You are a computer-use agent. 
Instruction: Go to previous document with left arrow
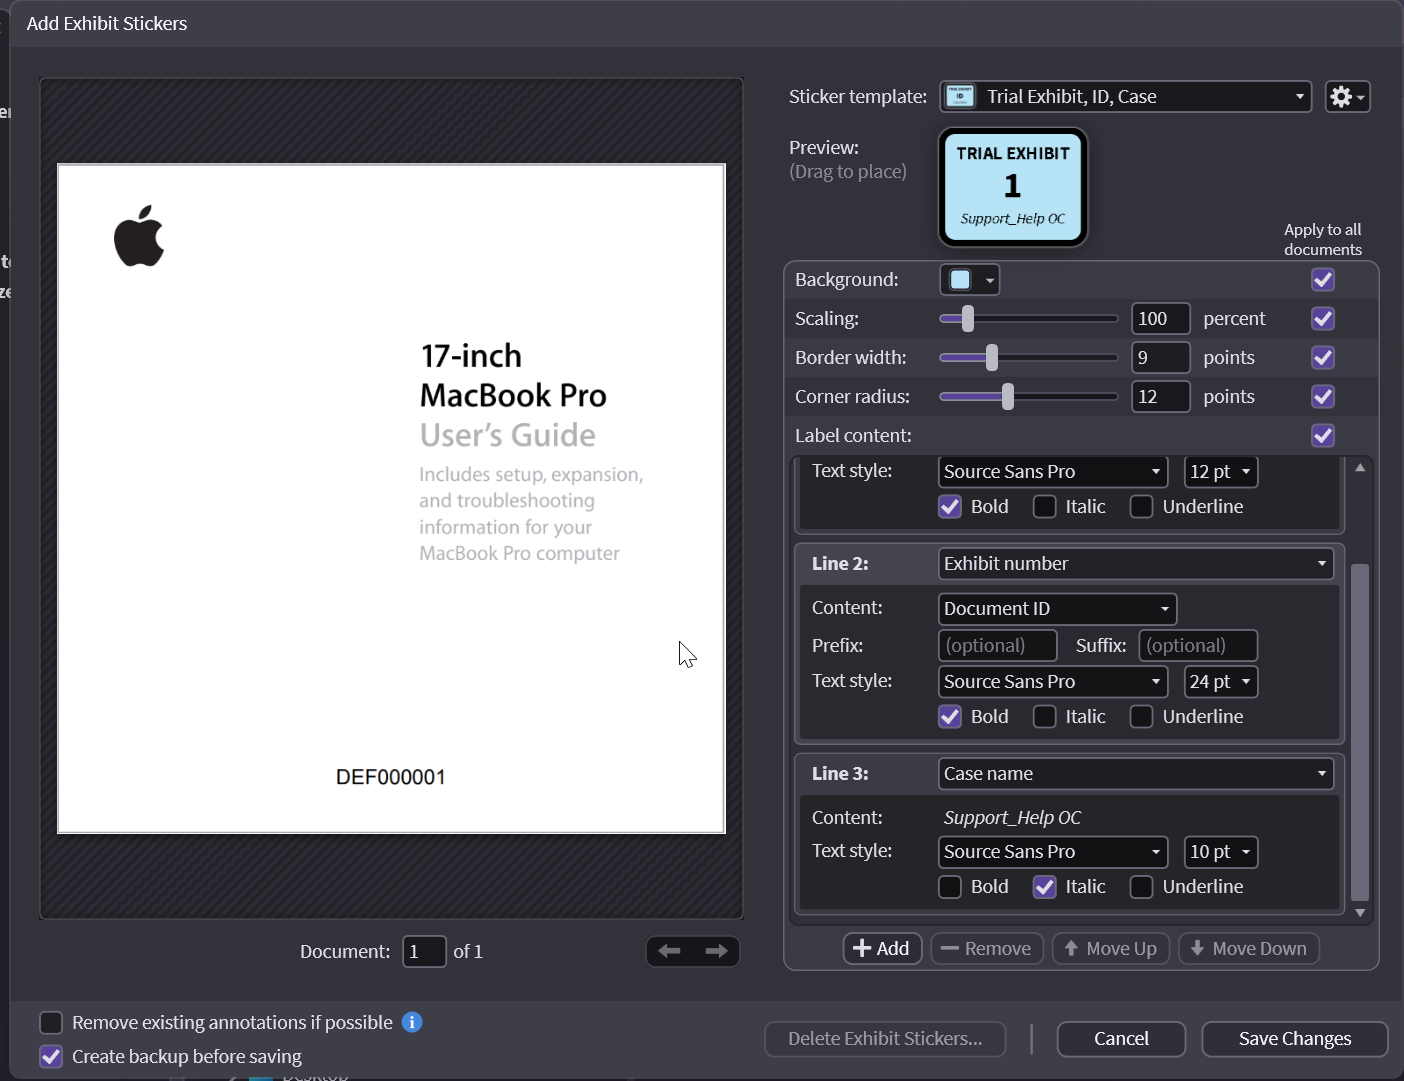tap(670, 951)
